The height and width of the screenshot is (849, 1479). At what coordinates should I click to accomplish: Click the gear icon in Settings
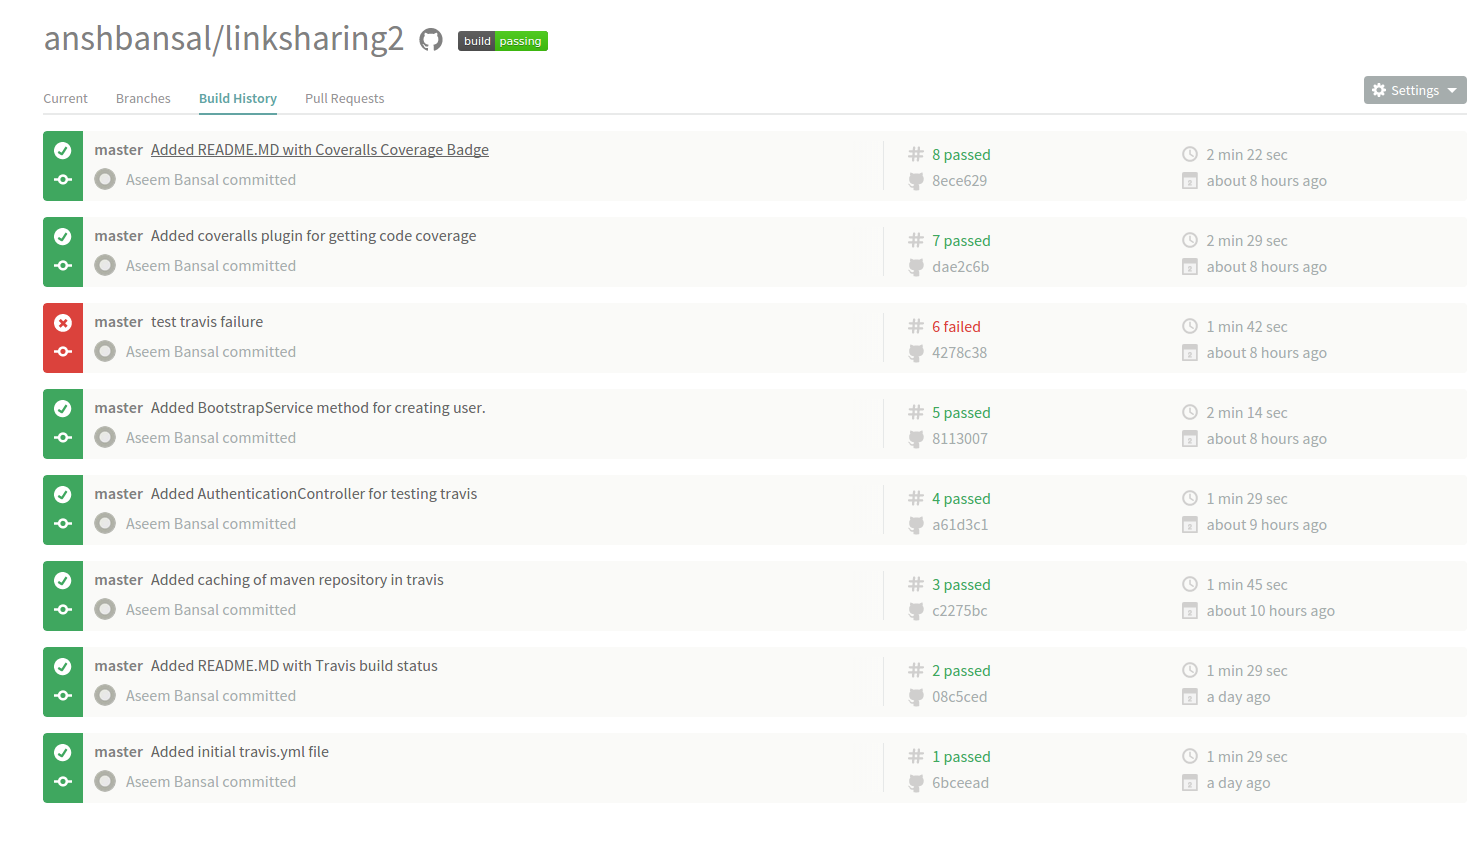tap(1379, 90)
